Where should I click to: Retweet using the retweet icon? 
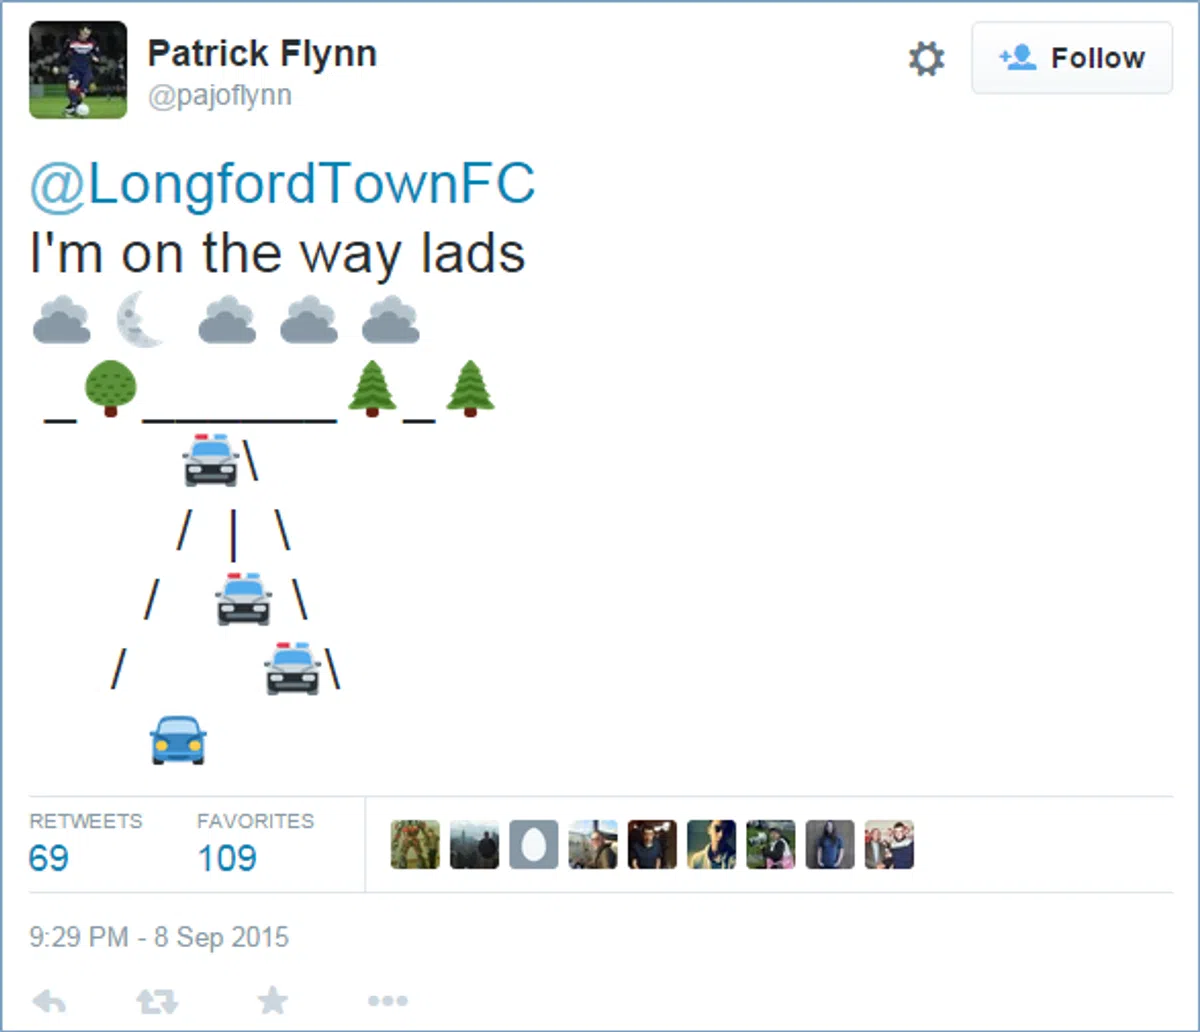157,1000
